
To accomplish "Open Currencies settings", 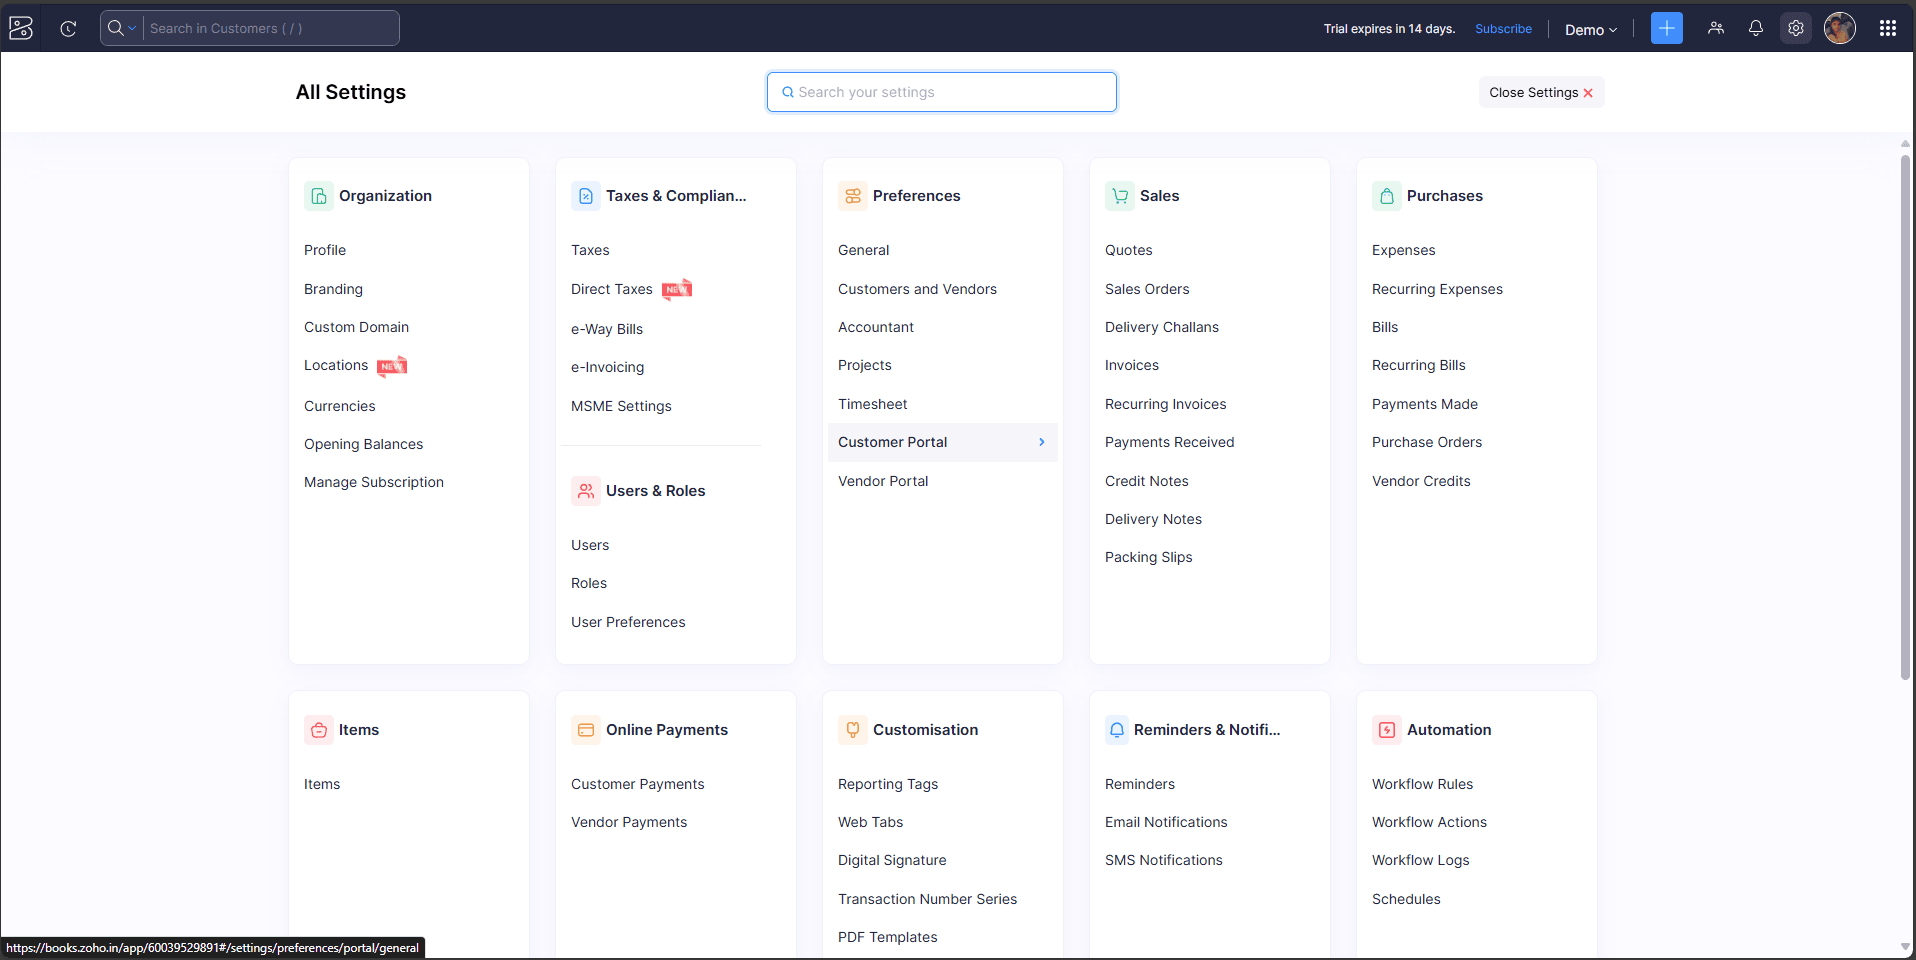I will point(340,406).
